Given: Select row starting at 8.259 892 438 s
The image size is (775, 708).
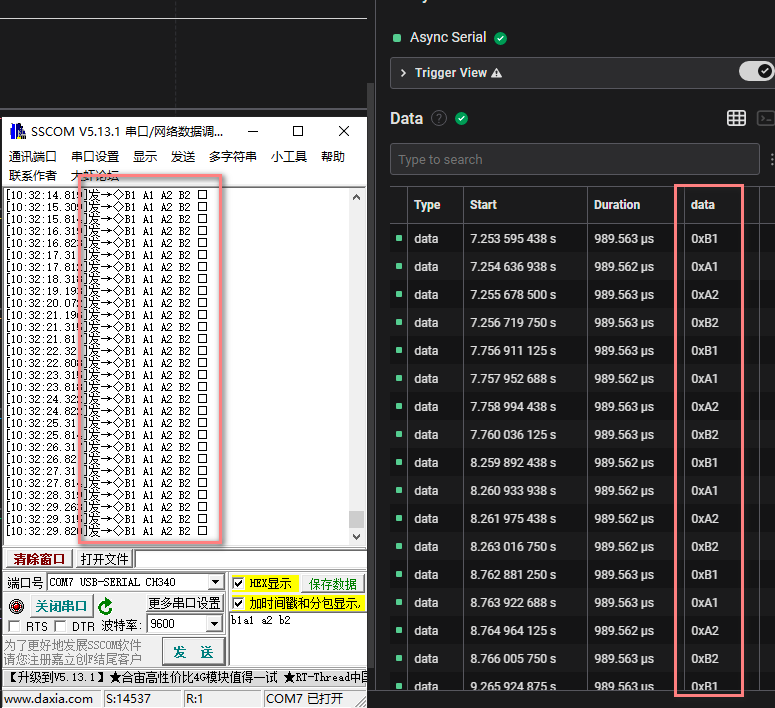Looking at the screenshot, I should coord(582,462).
